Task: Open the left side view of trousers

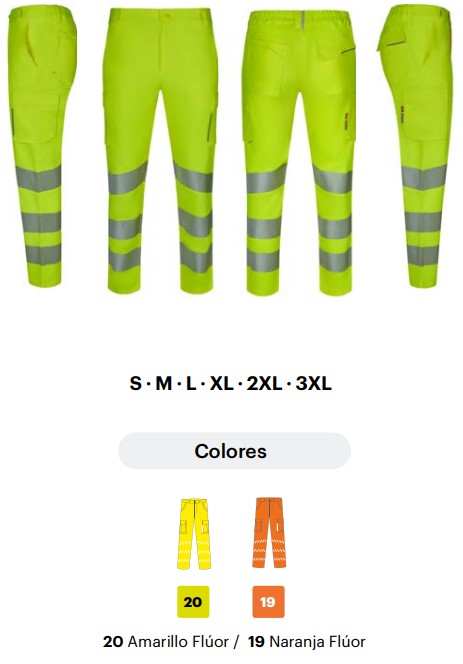Action: tap(42, 146)
